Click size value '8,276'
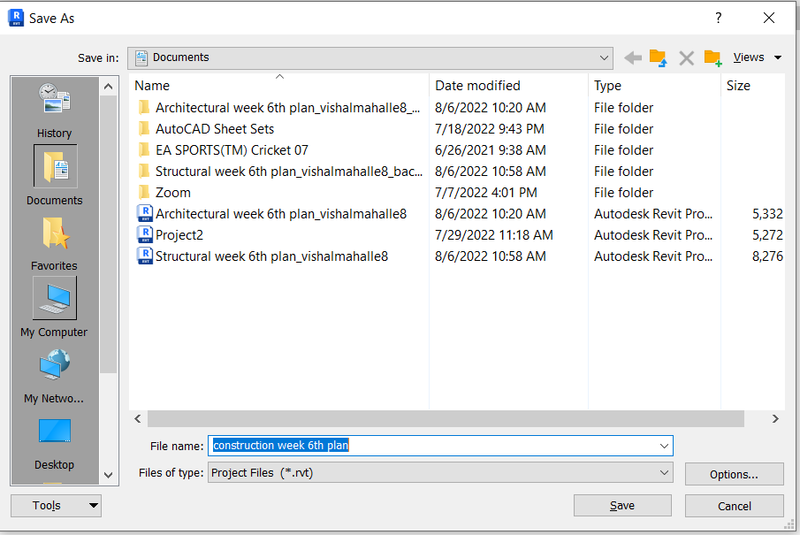The image size is (800, 535). 767,256
